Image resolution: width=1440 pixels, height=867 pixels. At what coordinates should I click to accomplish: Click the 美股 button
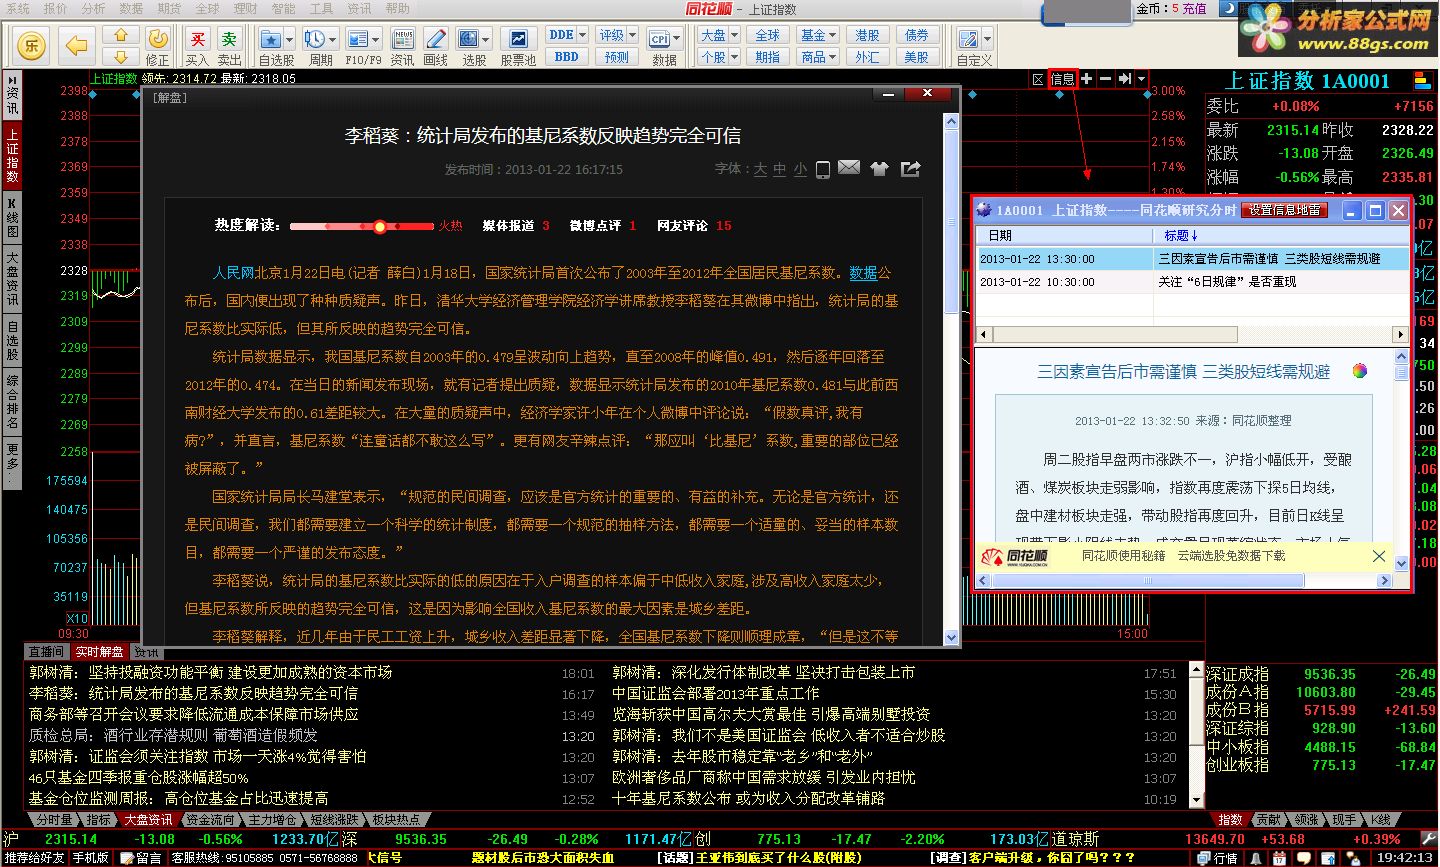pyautogui.click(x=917, y=57)
